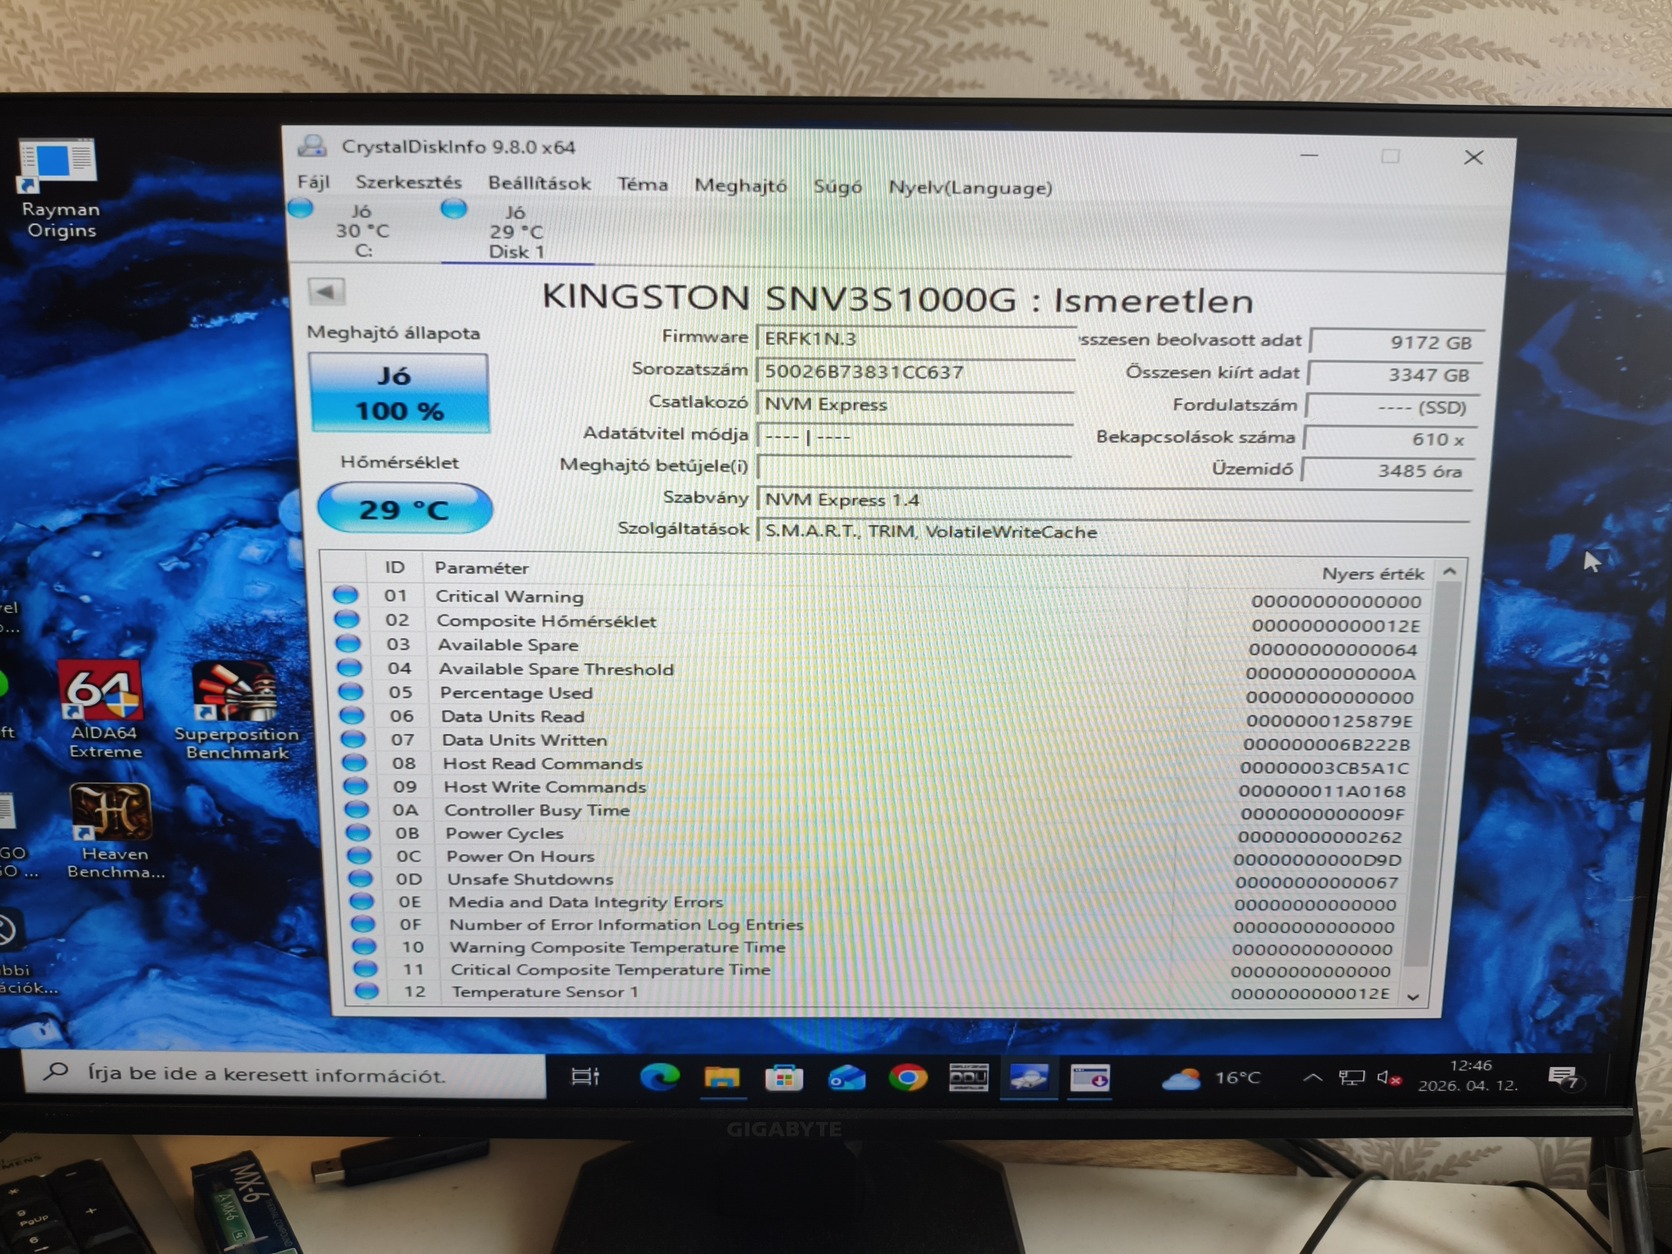Viewport: 1672px width, 1254px height.
Task: Open the Rayman Origins desktop shortcut
Action: coord(60,188)
